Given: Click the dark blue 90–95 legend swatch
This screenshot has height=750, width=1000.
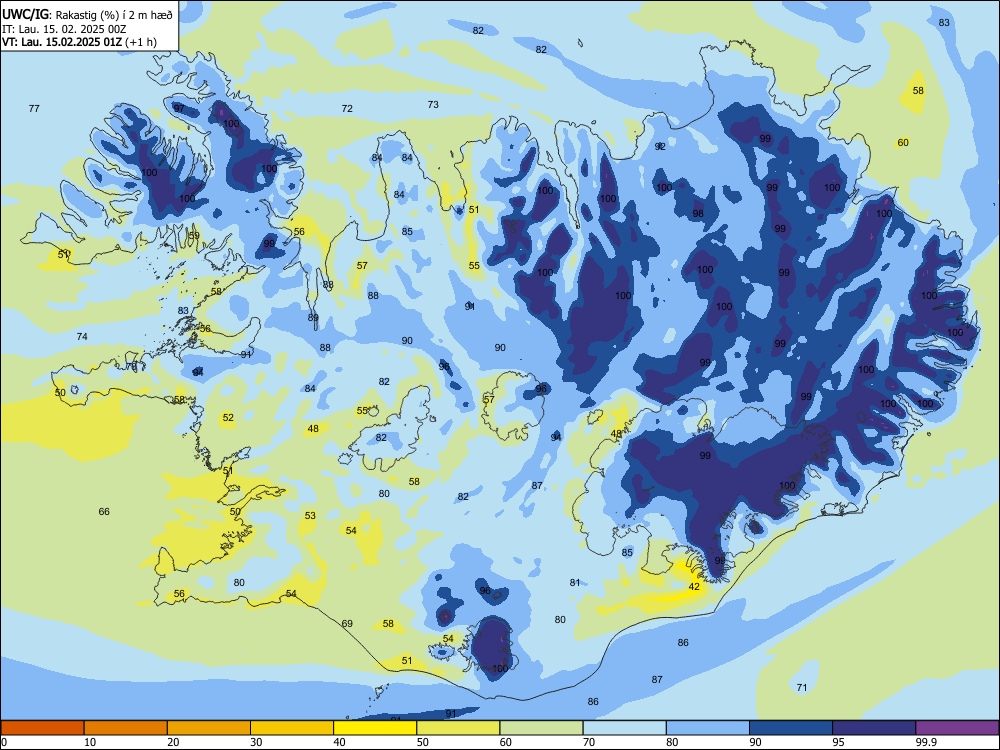Looking at the screenshot, I should click(791, 728).
